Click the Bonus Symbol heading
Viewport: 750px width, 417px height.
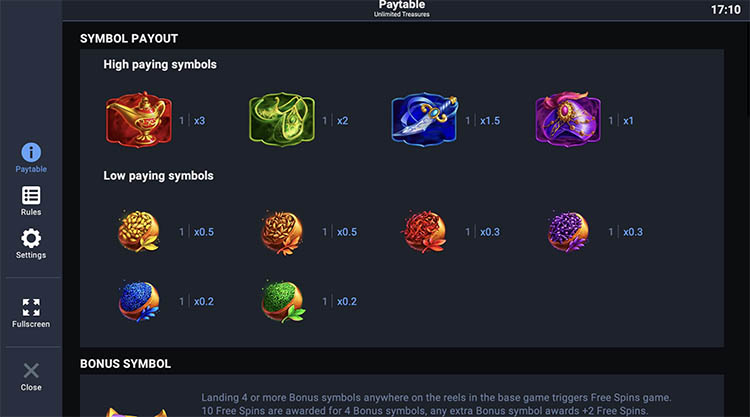pyautogui.click(x=125, y=363)
